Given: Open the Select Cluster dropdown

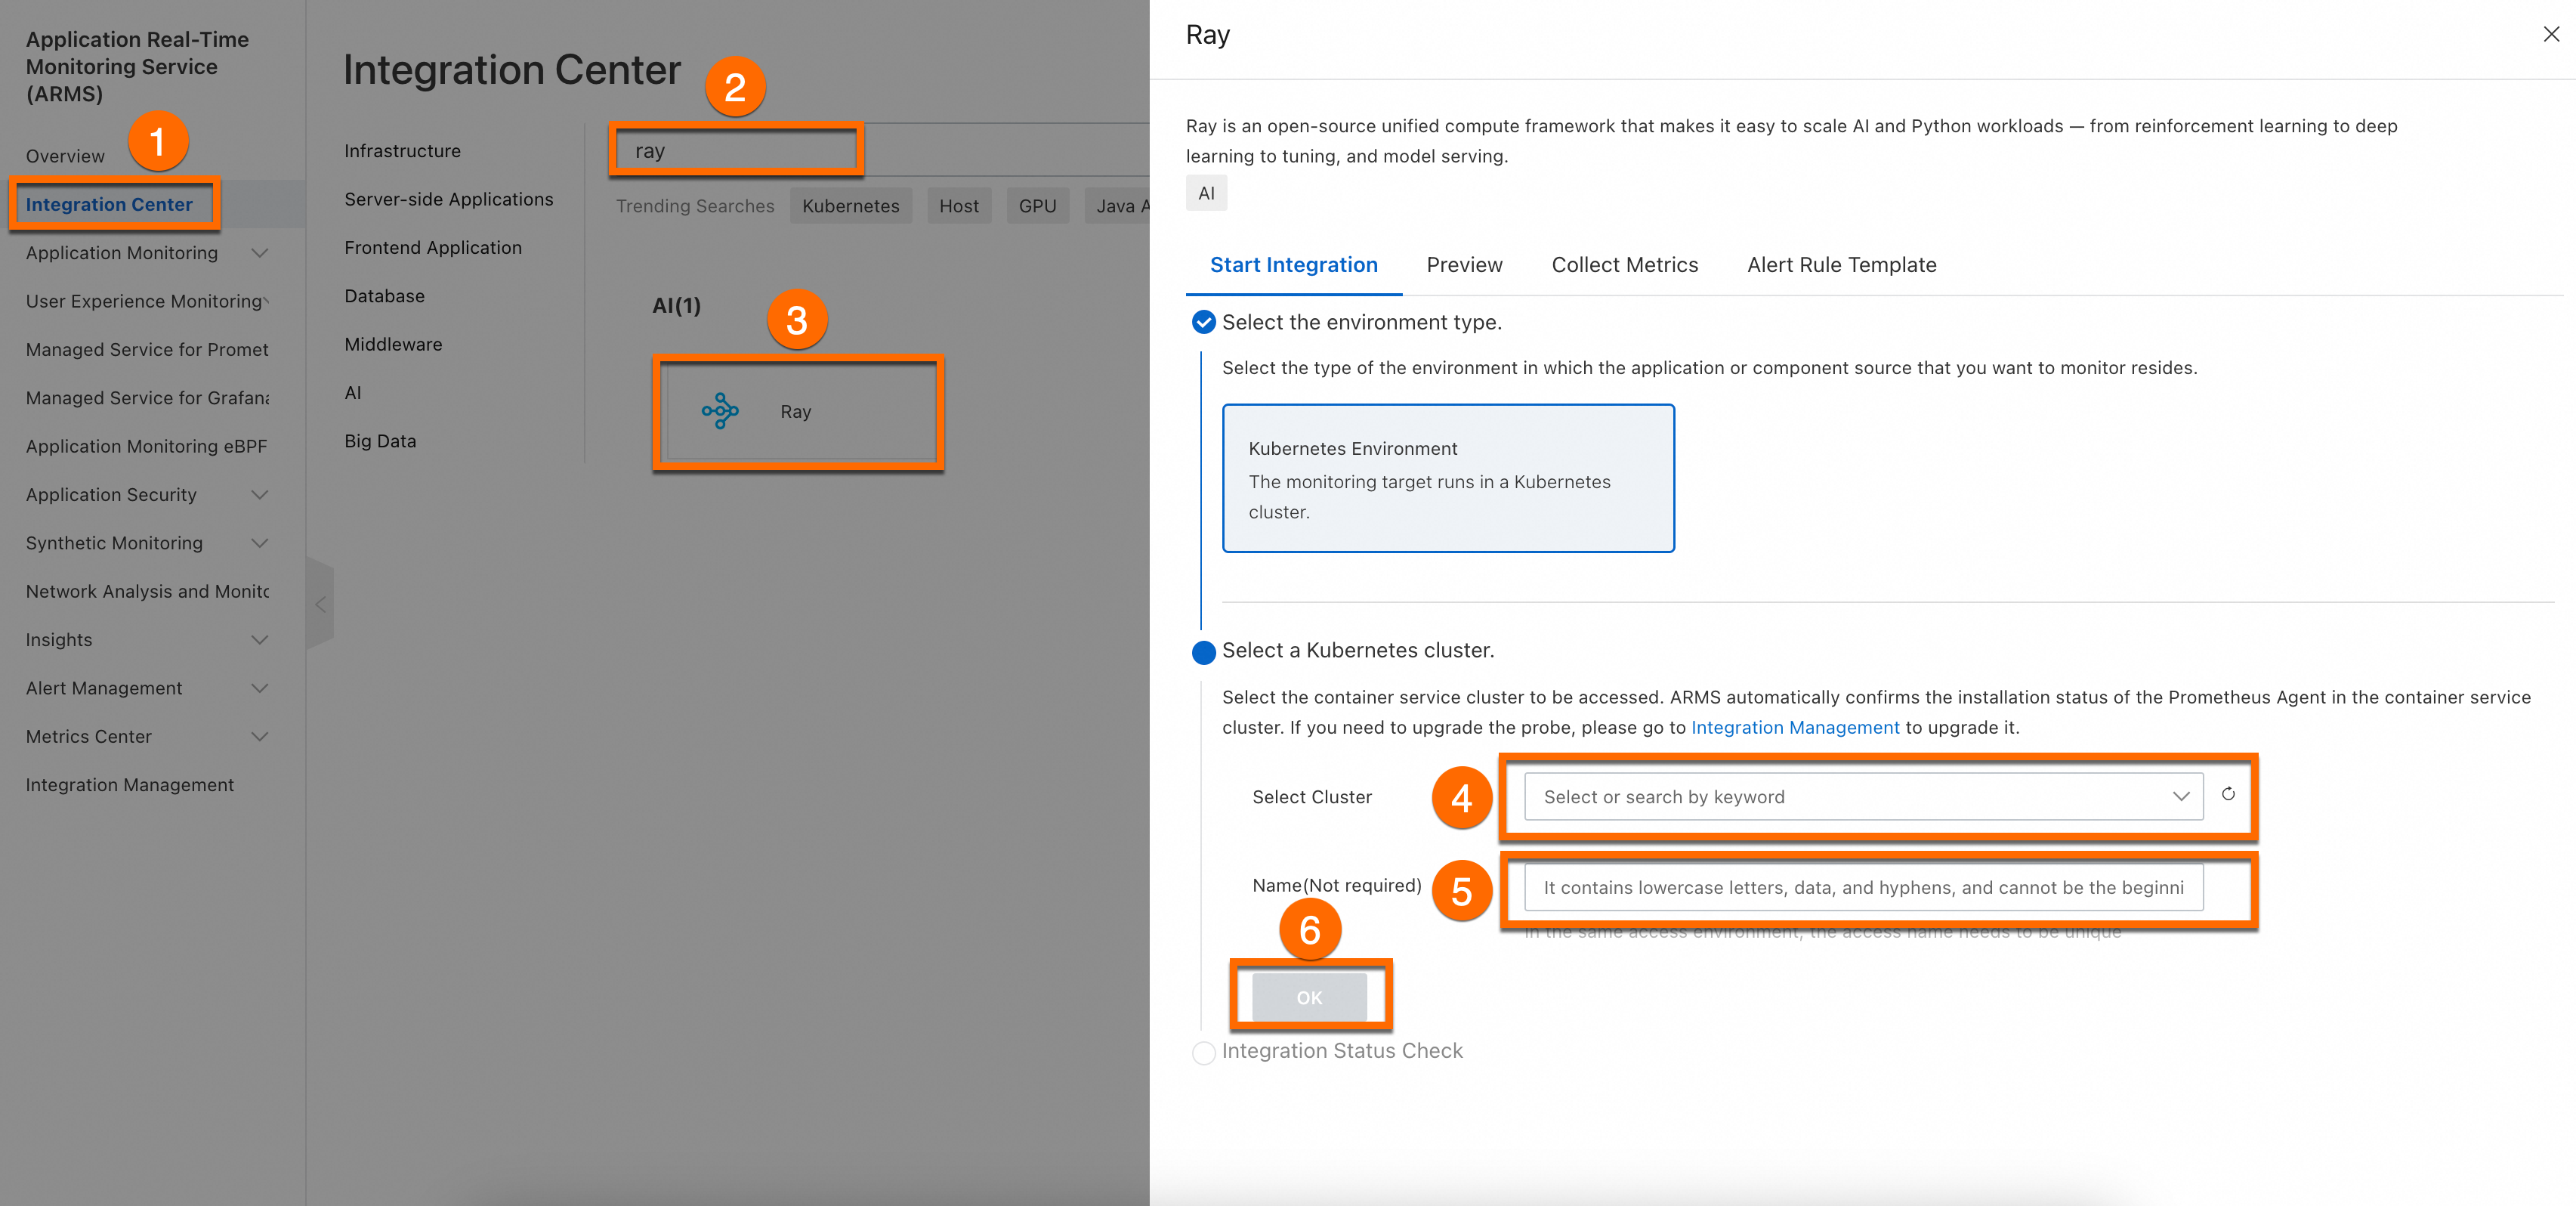Looking at the screenshot, I should (1862, 797).
